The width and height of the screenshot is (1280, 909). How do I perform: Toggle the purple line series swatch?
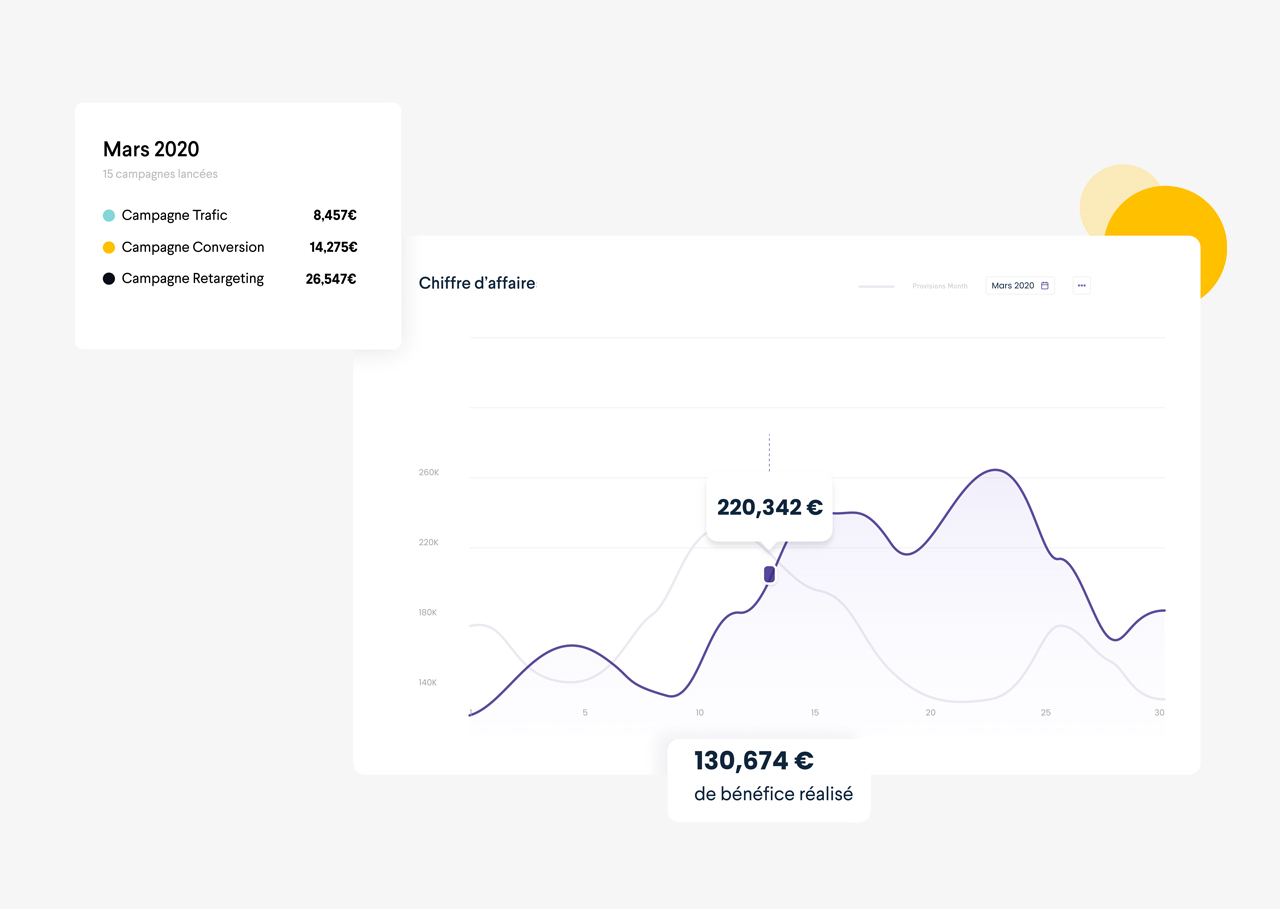pyautogui.click(x=876, y=286)
